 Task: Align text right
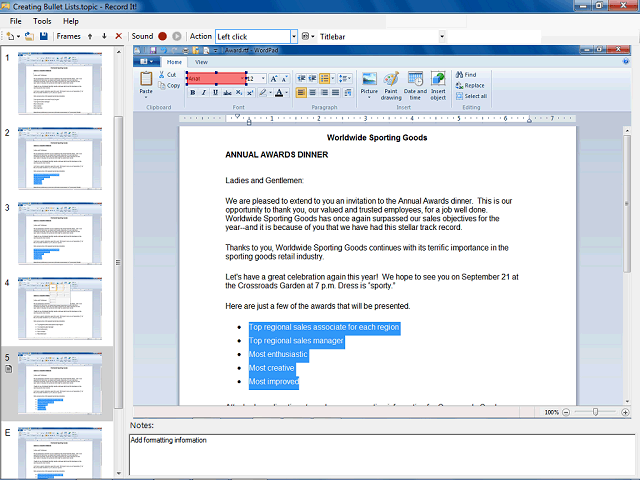point(324,93)
